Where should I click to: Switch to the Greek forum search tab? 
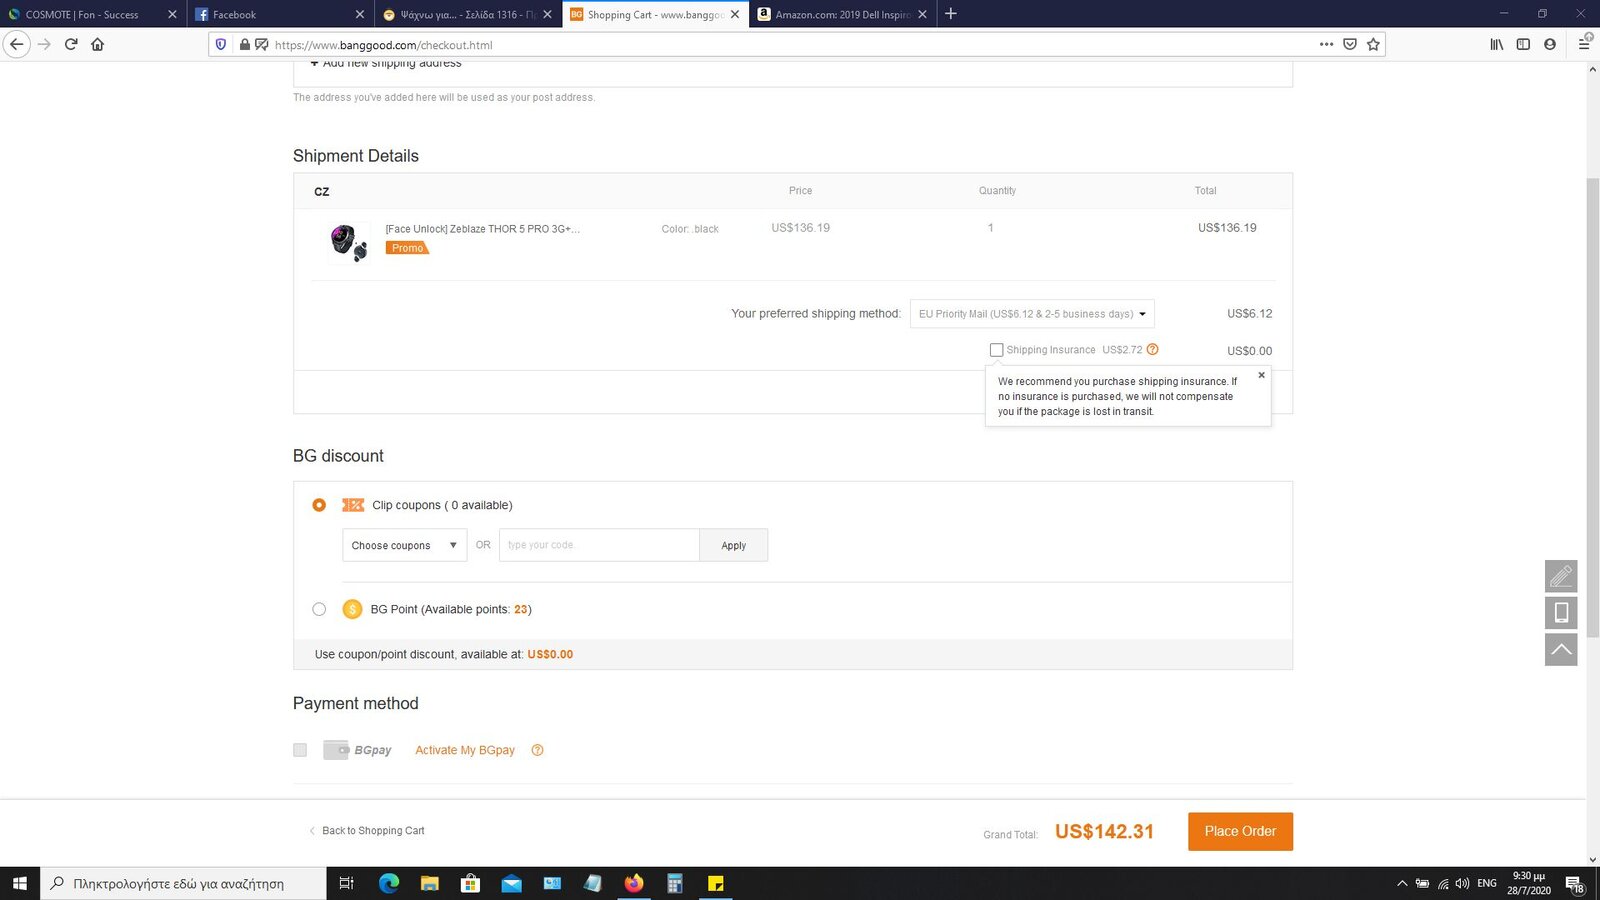(x=468, y=14)
